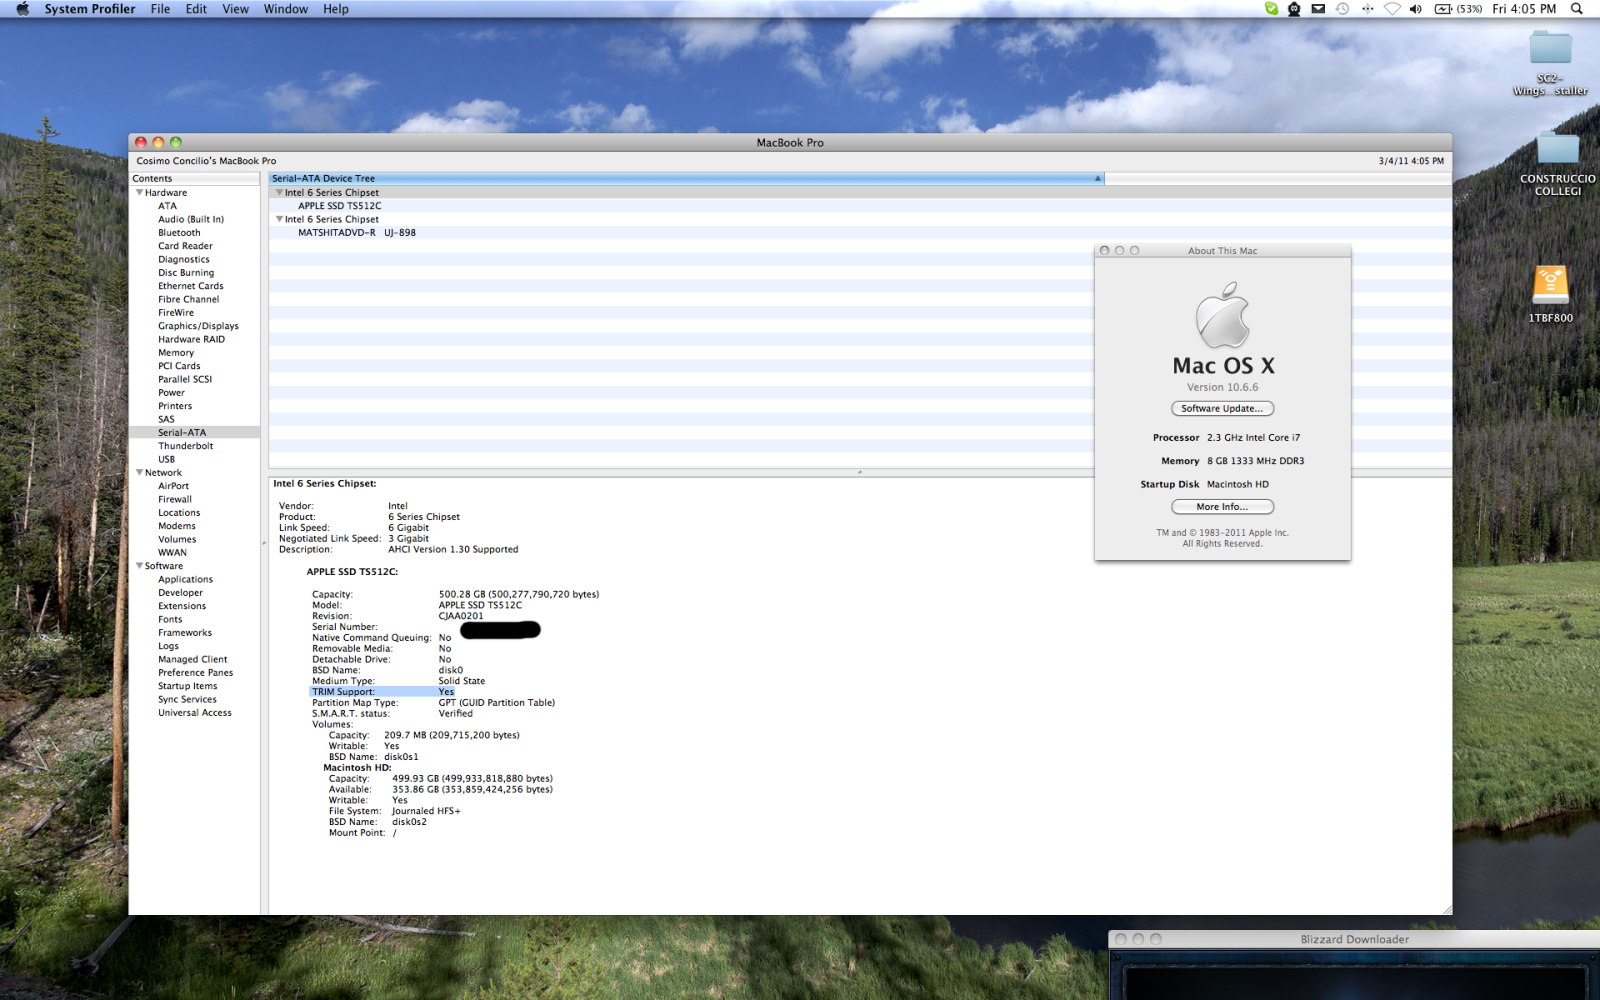
Task: Select Thunderbolt in the Hardware list
Action: pos(185,446)
